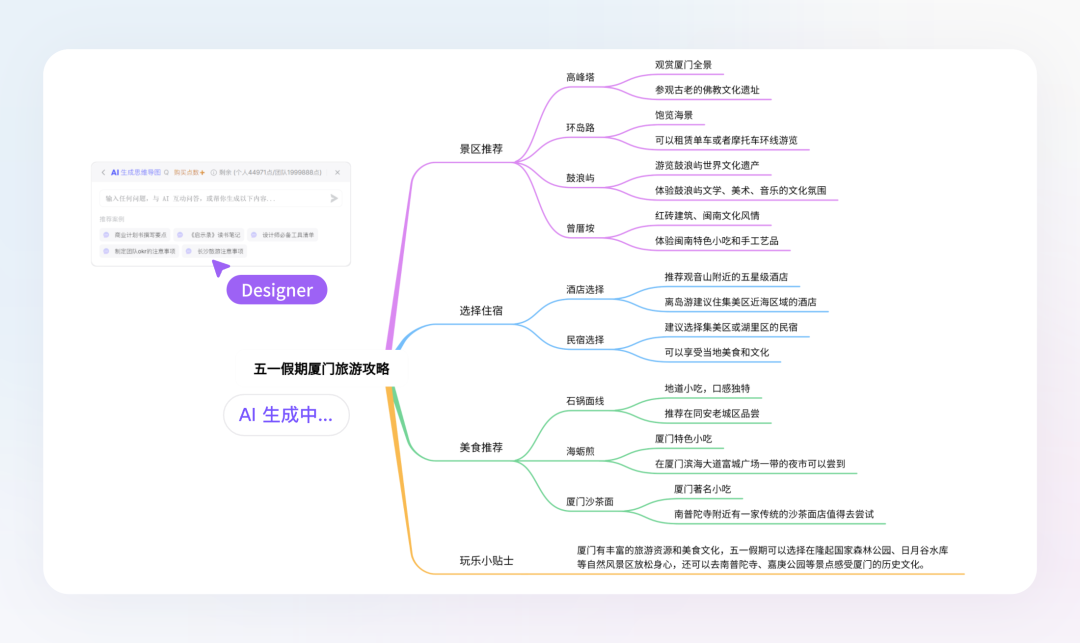Click the 可以租赁单车或者摩托车环线游览 node
Screen dimensions: 1080x643
pyautogui.click(x=726, y=140)
